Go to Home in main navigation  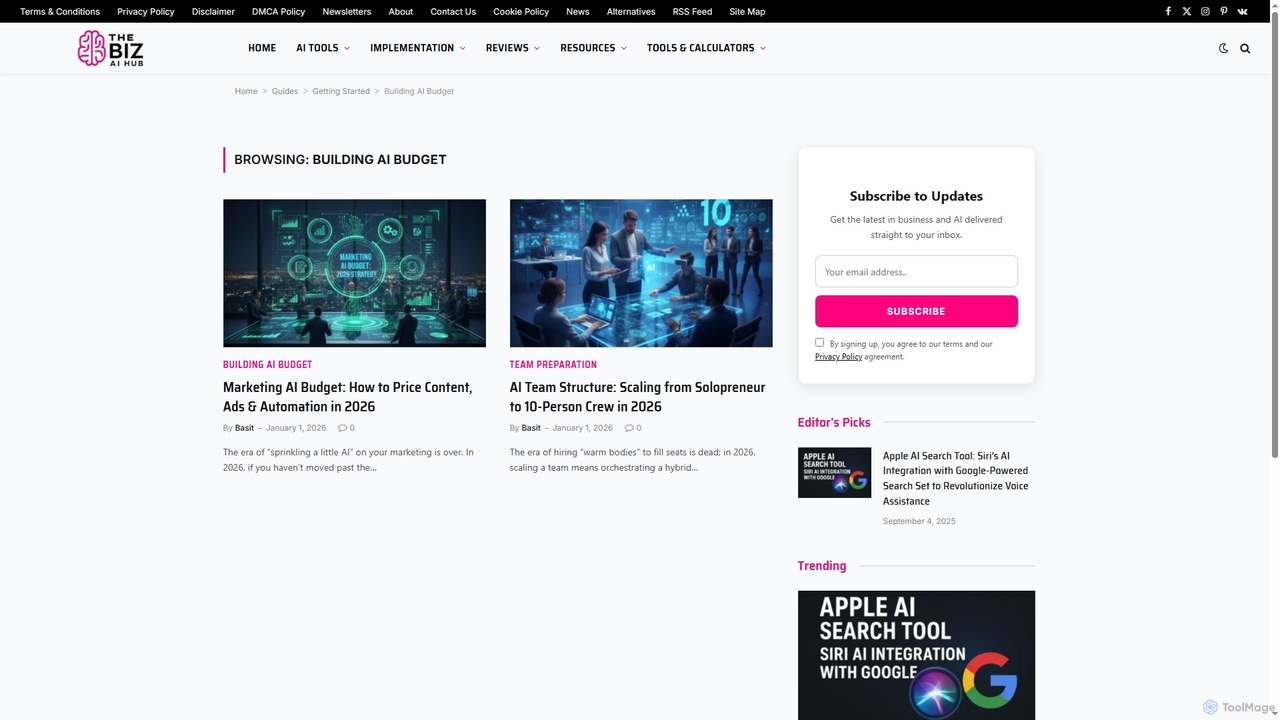pyautogui.click(x=262, y=48)
